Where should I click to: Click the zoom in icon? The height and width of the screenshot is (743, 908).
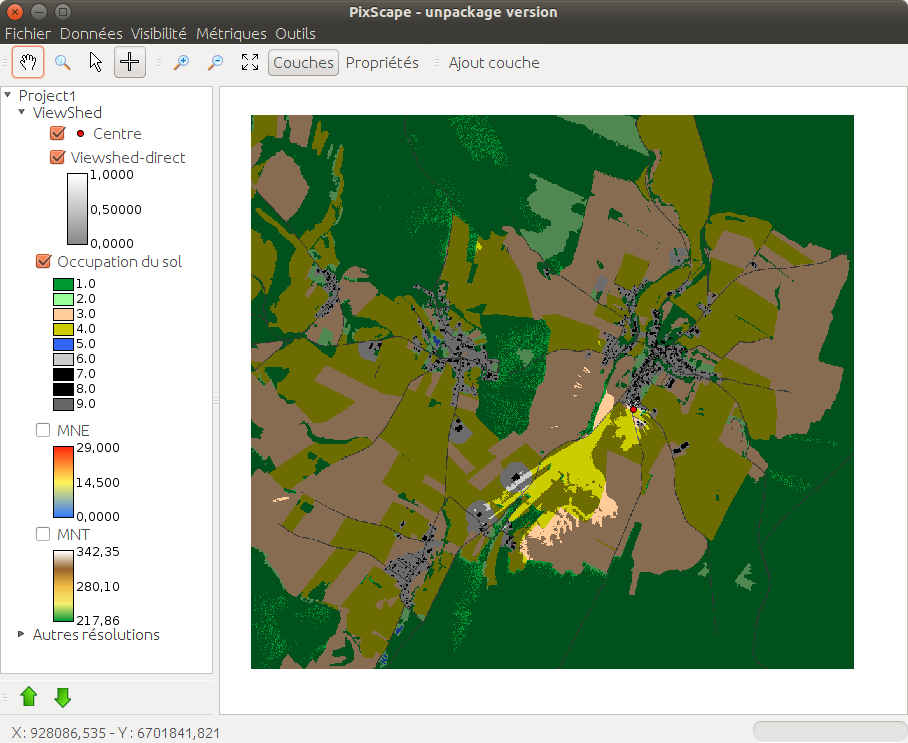181,62
